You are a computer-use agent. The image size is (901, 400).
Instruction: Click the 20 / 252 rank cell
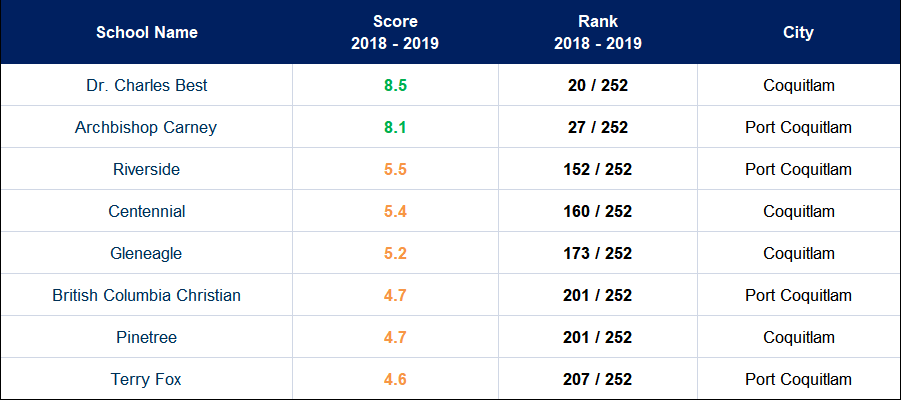tap(598, 85)
